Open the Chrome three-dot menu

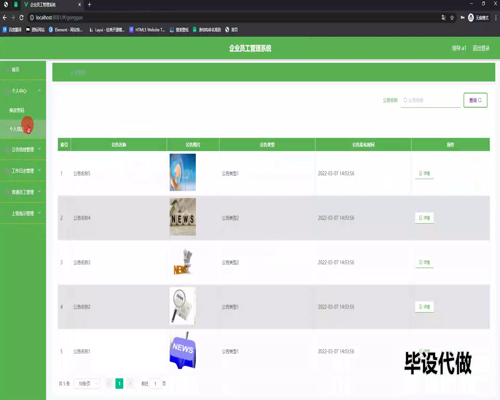point(496,18)
